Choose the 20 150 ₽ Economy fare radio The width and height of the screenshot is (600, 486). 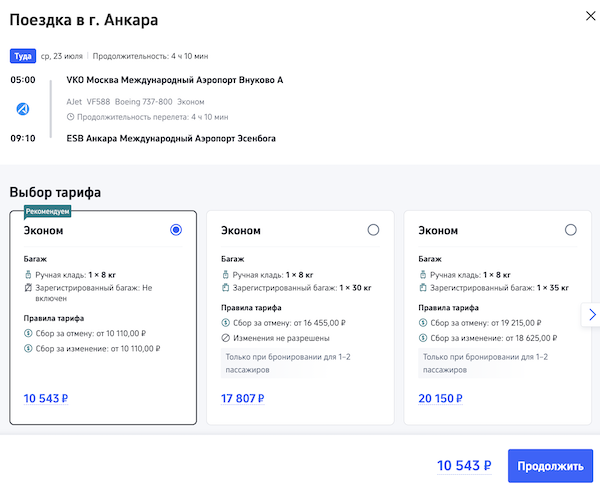point(570,230)
